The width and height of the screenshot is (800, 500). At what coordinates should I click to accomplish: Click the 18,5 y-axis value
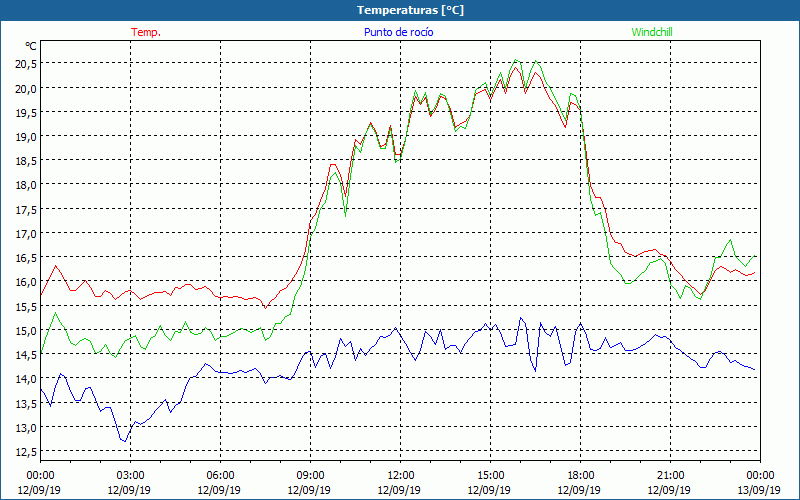coord(26,161)
